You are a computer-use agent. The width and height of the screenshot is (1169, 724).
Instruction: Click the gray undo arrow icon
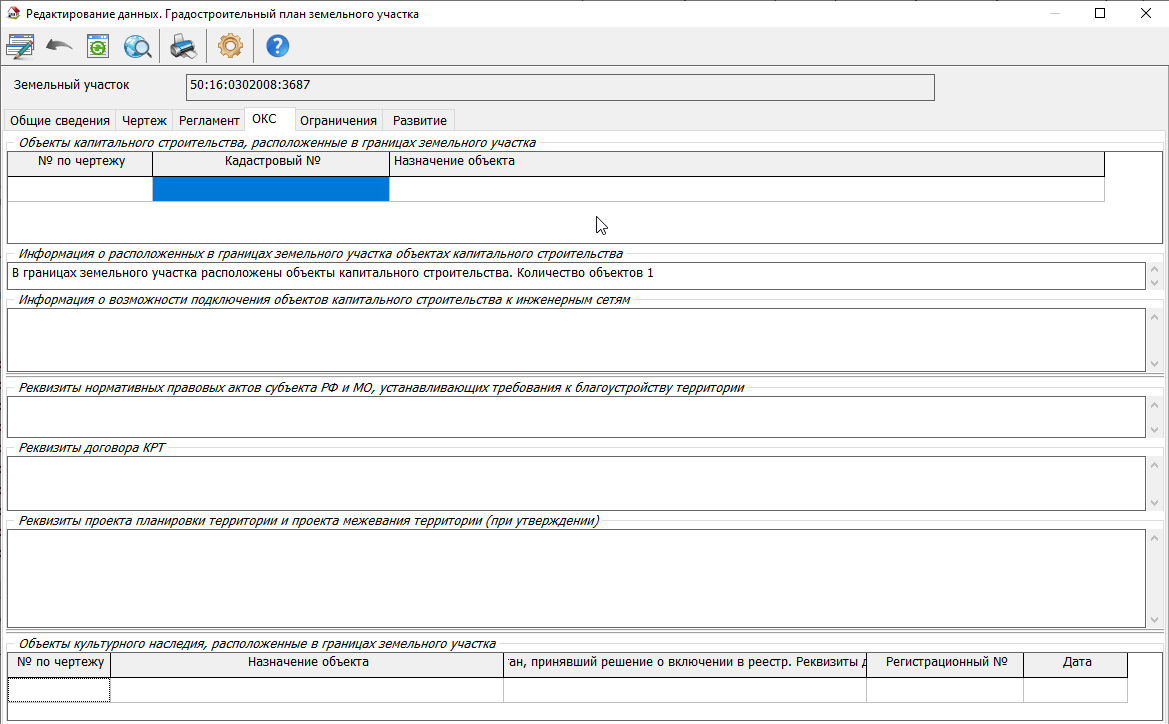[x=59, y=46]
